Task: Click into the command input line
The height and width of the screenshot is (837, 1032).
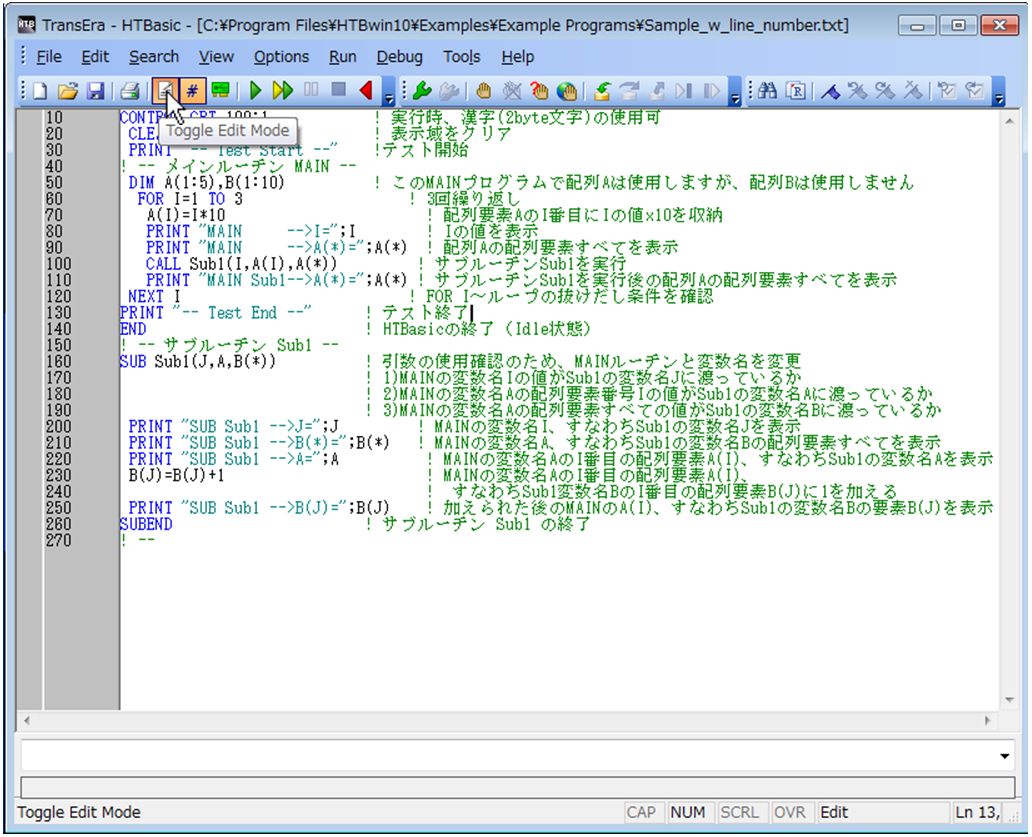Action: [x=508, y=756]
